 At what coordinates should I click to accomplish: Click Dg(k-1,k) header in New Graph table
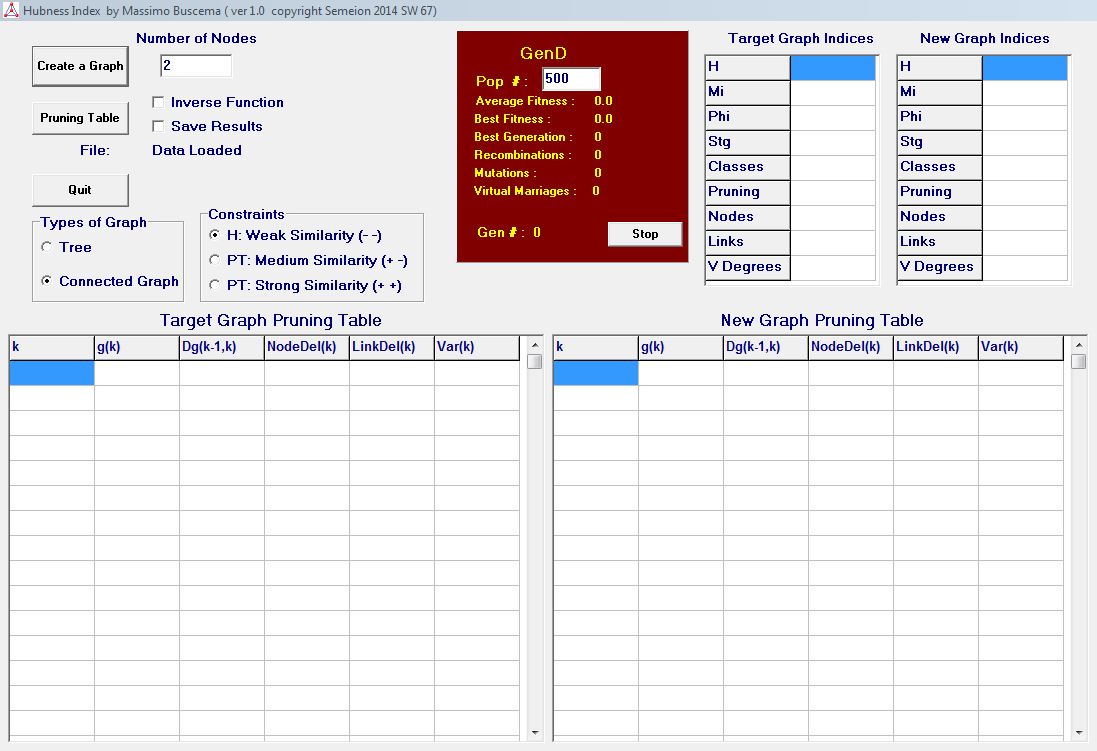(766, 348)
